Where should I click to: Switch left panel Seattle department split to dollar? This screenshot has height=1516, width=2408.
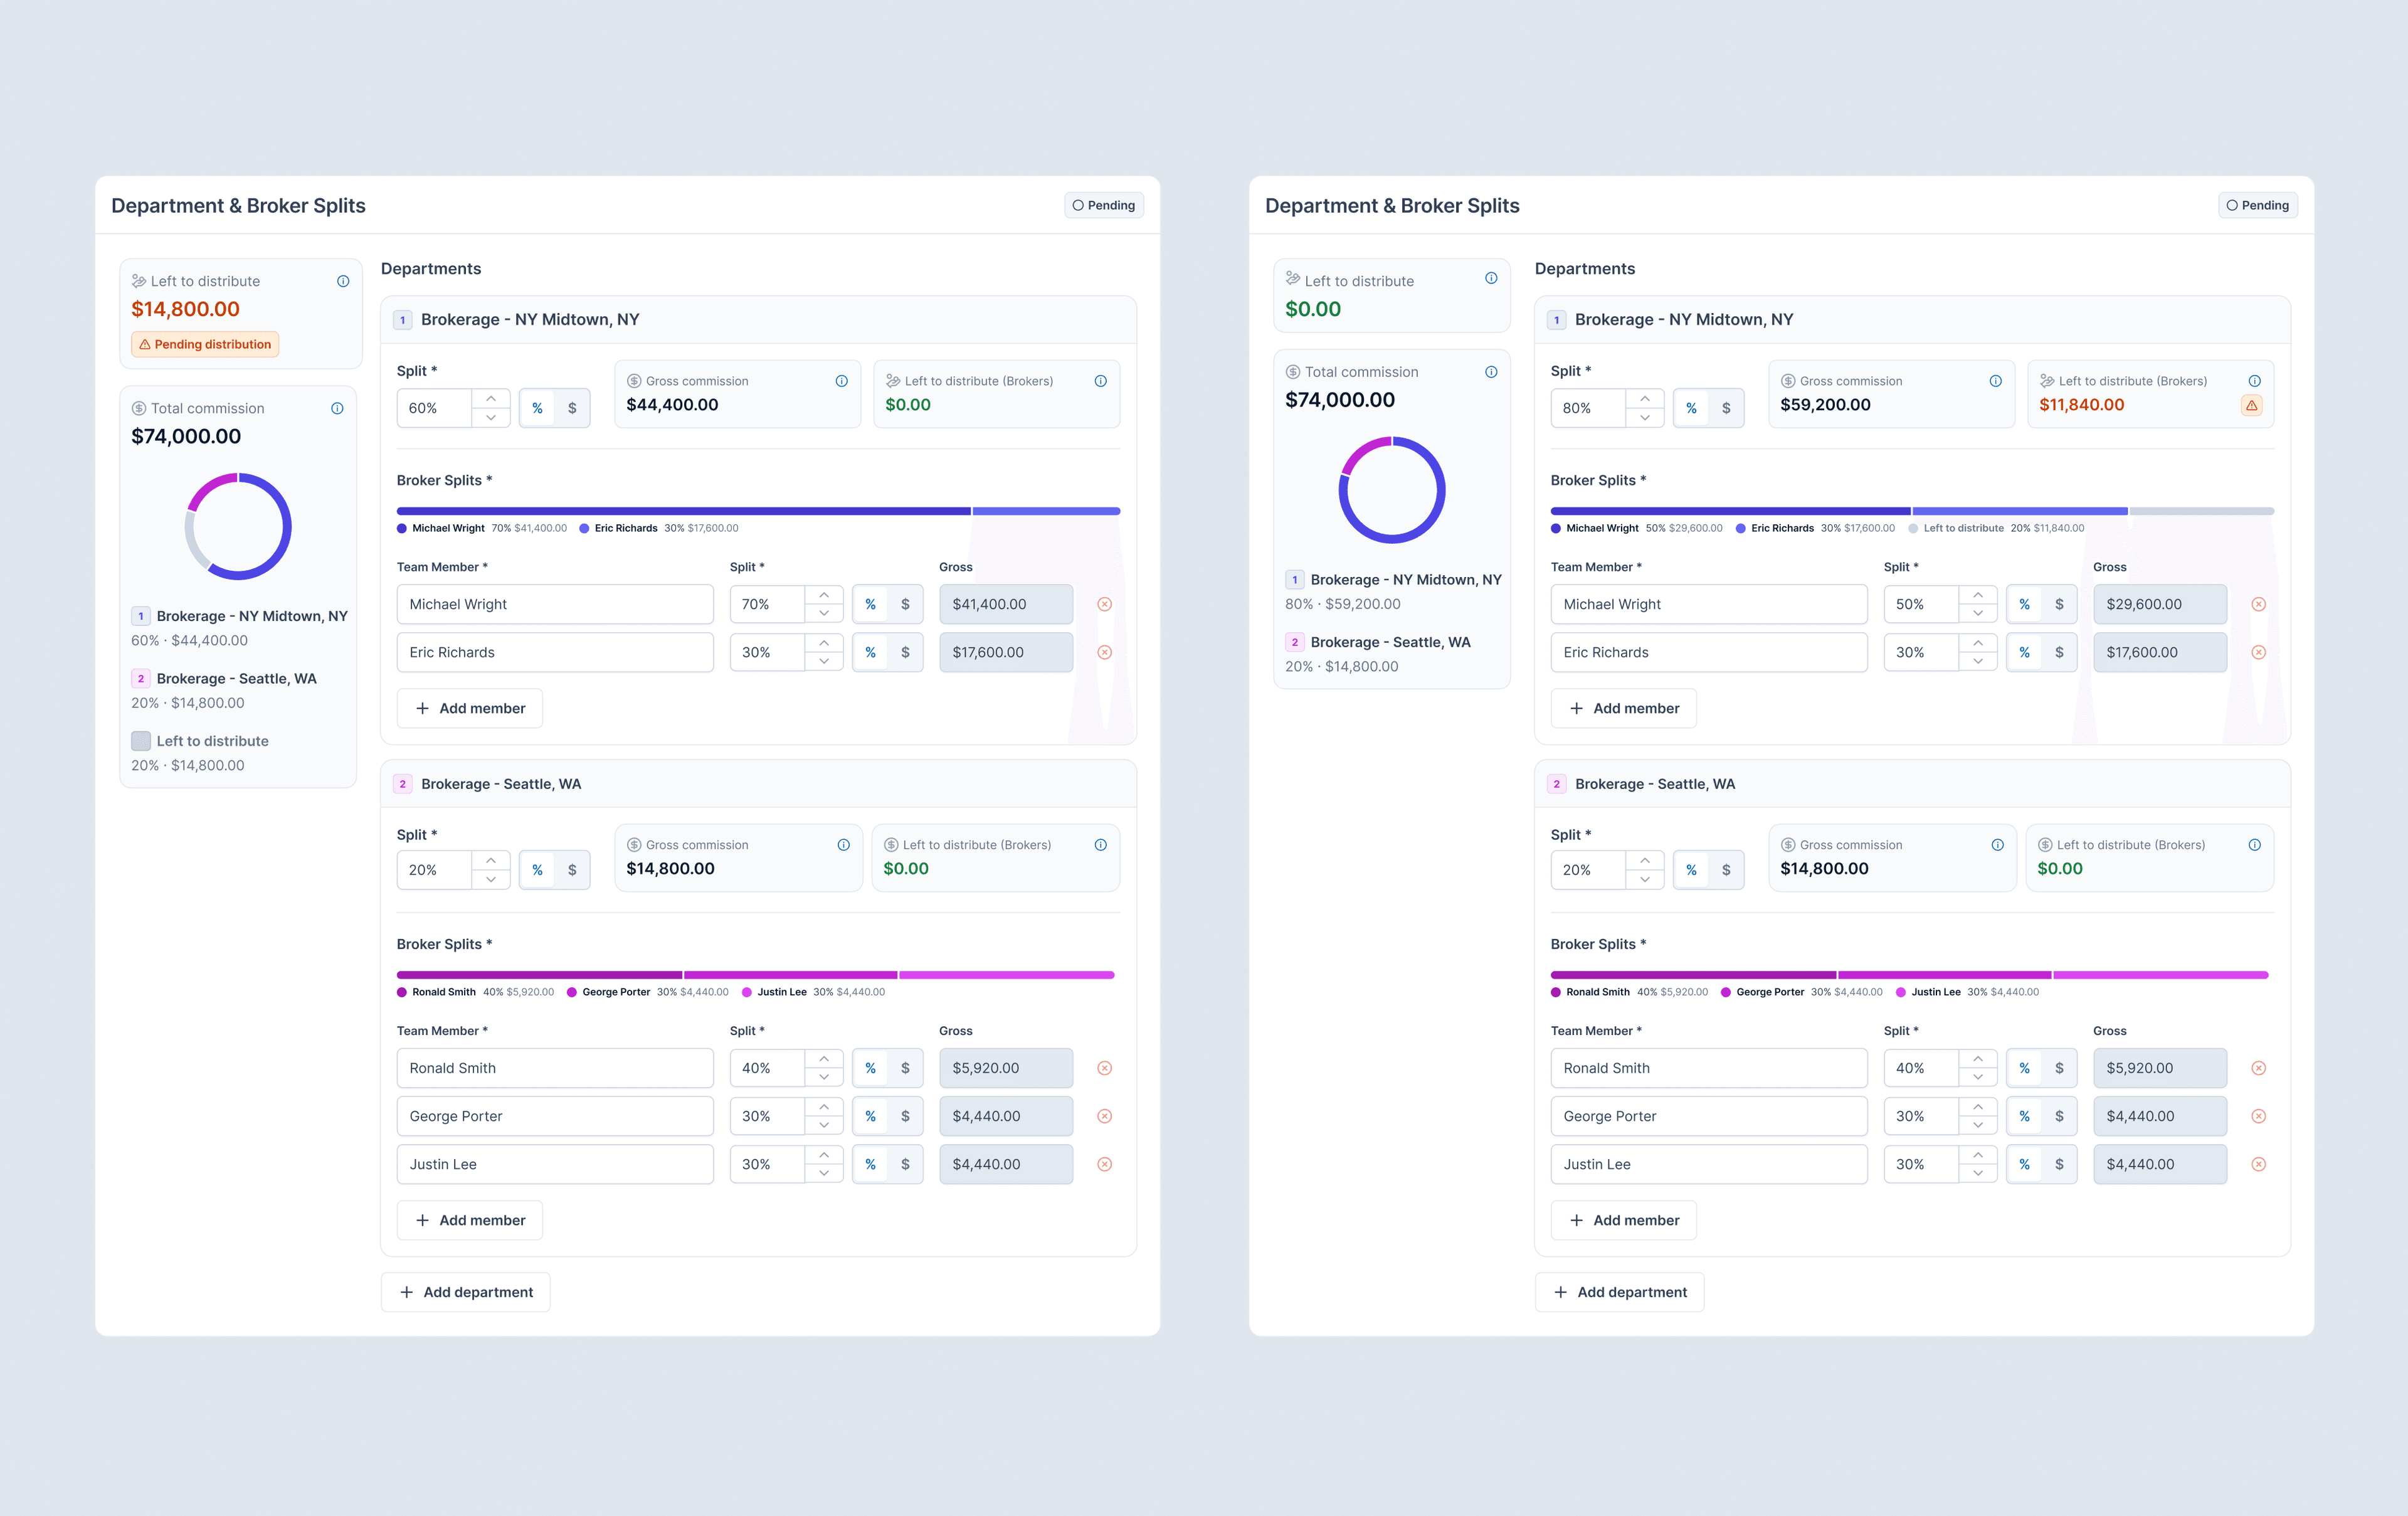click(572, 870)
